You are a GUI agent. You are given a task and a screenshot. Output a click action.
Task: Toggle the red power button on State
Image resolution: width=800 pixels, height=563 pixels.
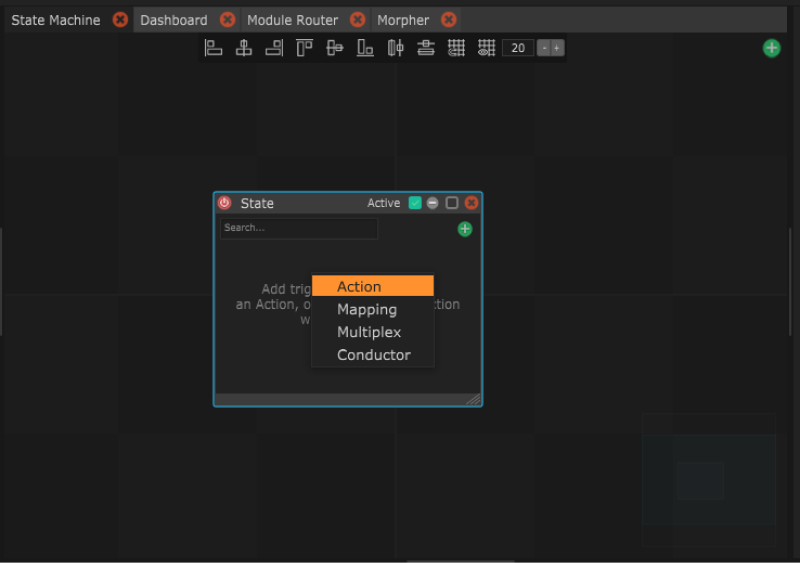[x=225, y=203]
